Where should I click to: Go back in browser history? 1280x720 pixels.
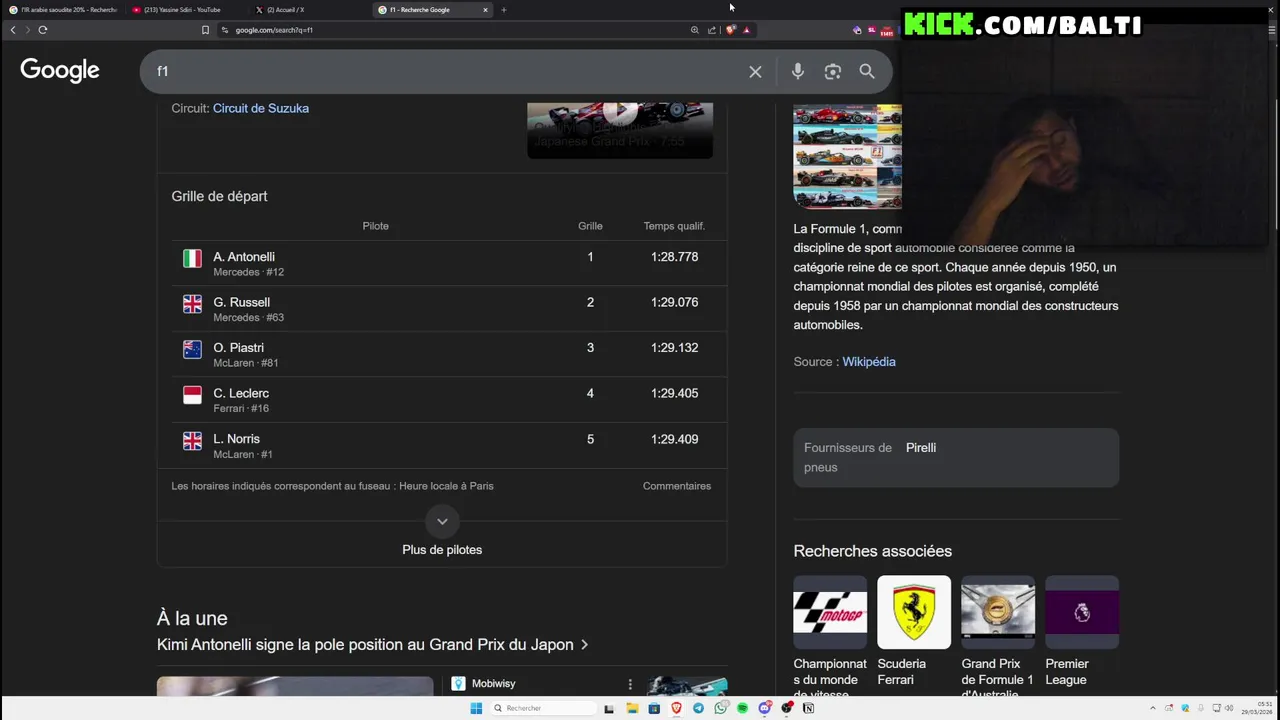click(13, 30)
